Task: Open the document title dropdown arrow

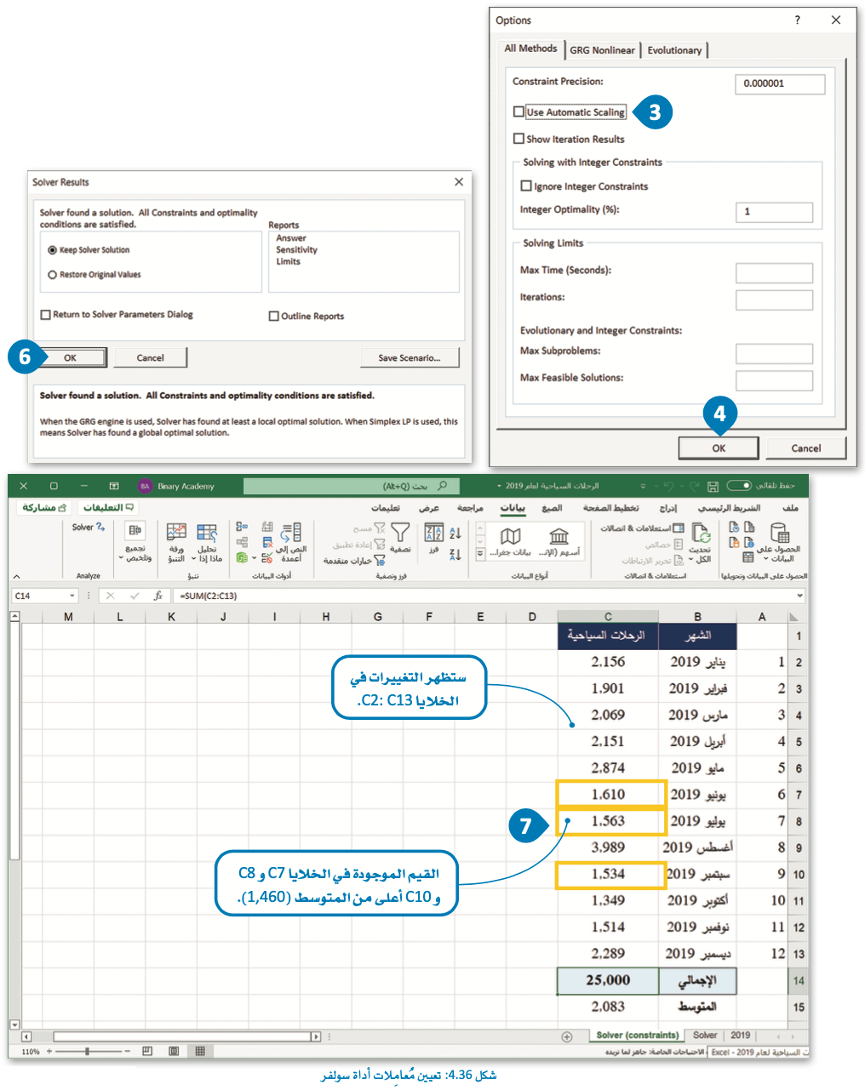Action: pyautogui.click(x=499, y=486)
